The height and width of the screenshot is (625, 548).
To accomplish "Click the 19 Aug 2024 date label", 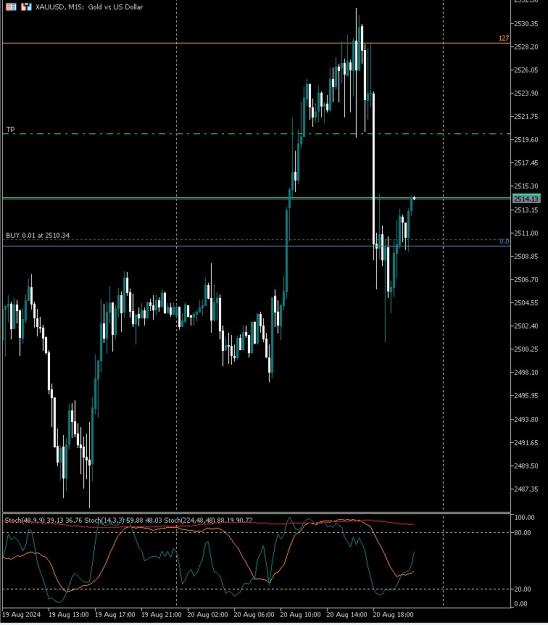I will [22, 615].
